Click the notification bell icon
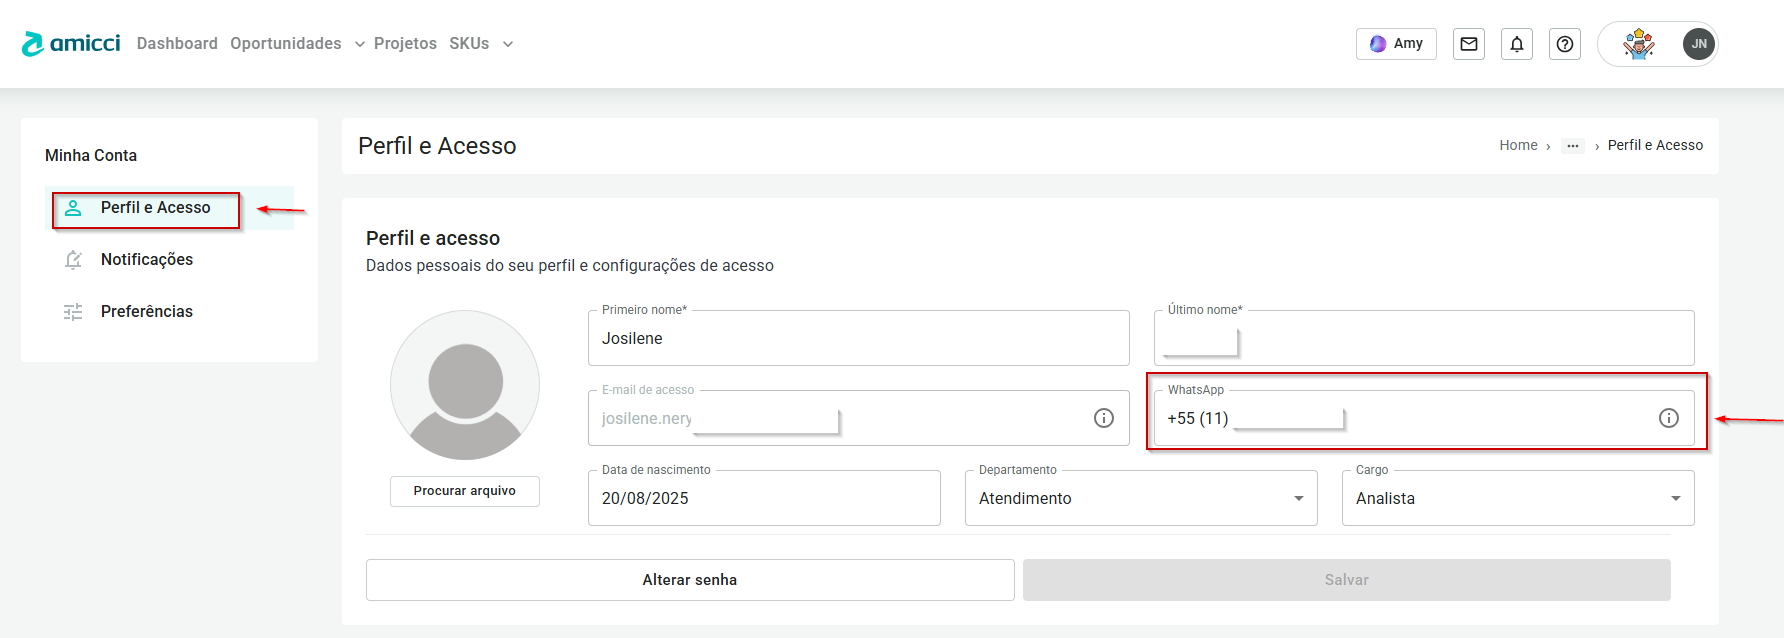The height and width of the screenshot is (638, 1784). tap(1516, 44)
